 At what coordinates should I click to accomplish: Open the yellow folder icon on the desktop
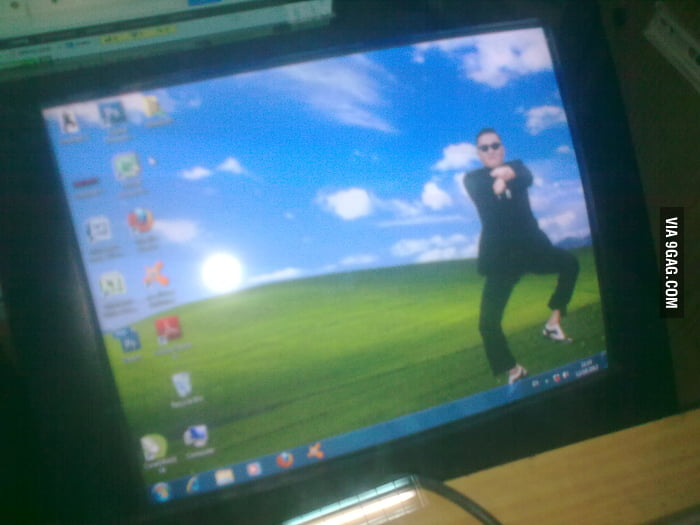click(152, 105)
